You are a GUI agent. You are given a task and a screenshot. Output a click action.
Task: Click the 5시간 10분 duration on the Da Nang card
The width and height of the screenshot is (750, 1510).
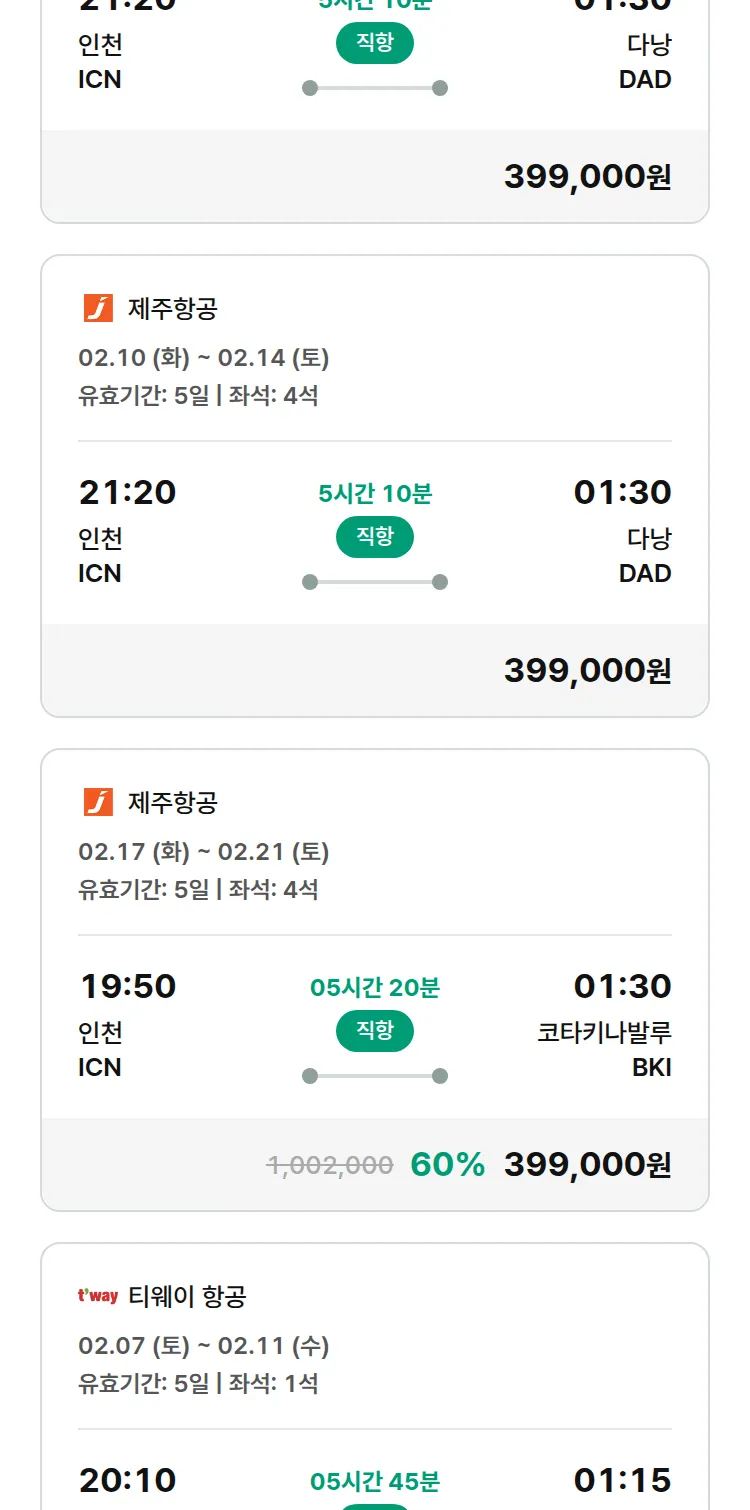375,494
